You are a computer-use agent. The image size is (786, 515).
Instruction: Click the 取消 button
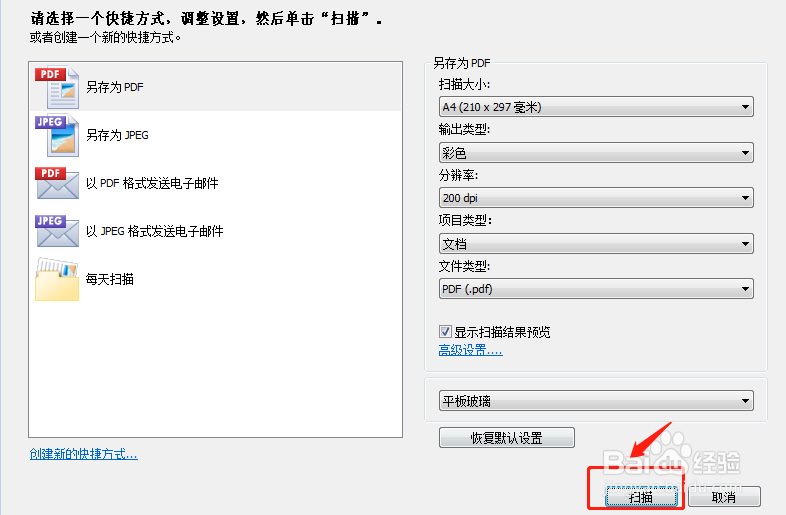[x=724, y=497]
